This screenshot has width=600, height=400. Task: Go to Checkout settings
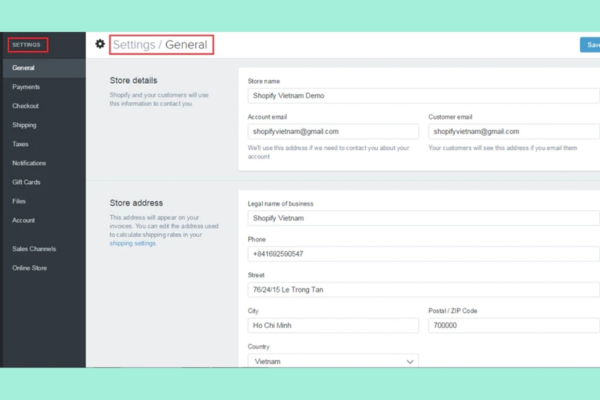tap(25, 106)
